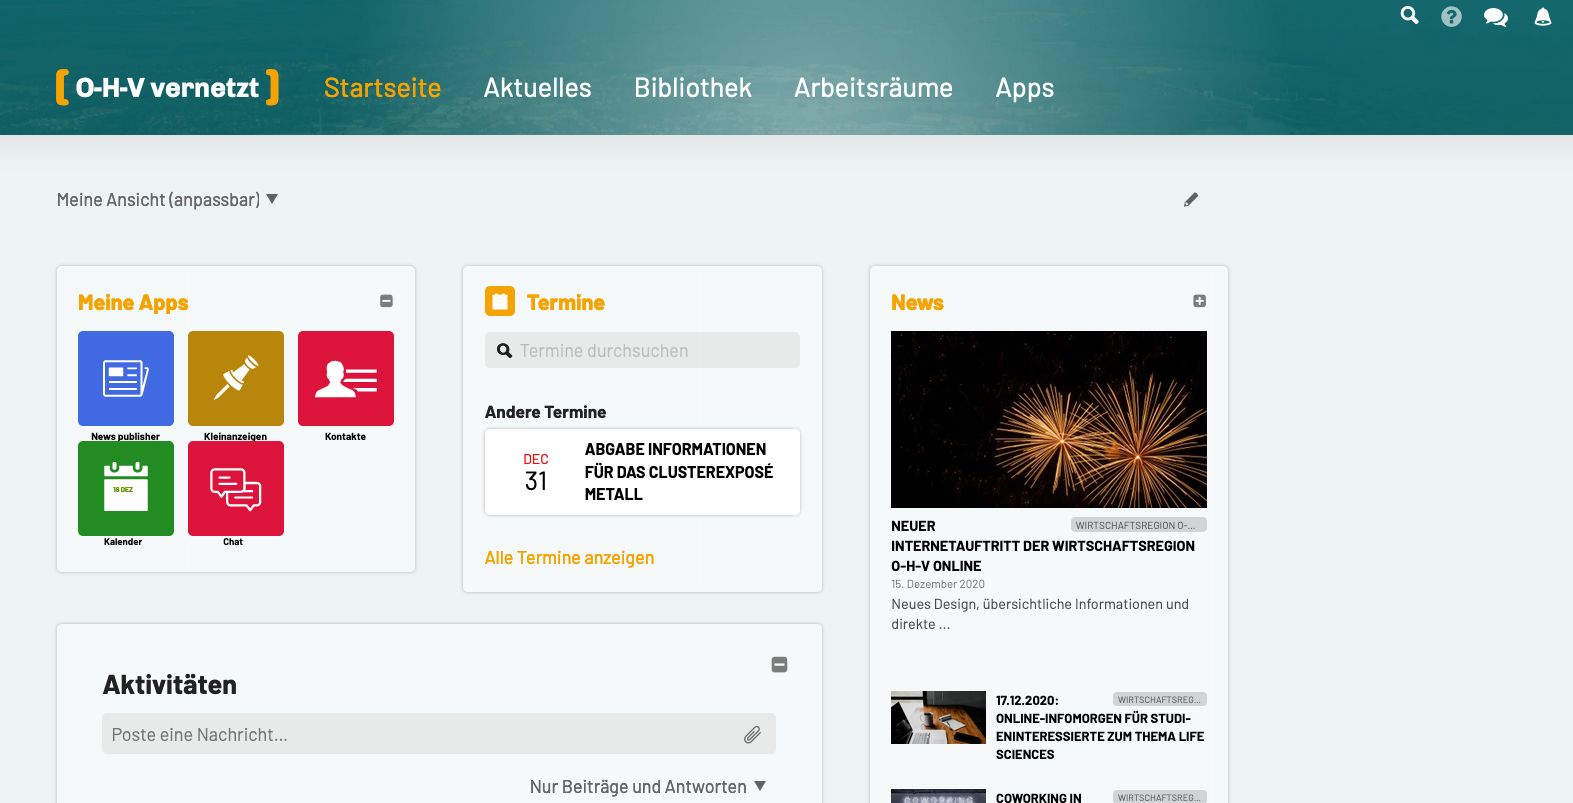Click the O-H-V vernetzt logo

point(167,87)
